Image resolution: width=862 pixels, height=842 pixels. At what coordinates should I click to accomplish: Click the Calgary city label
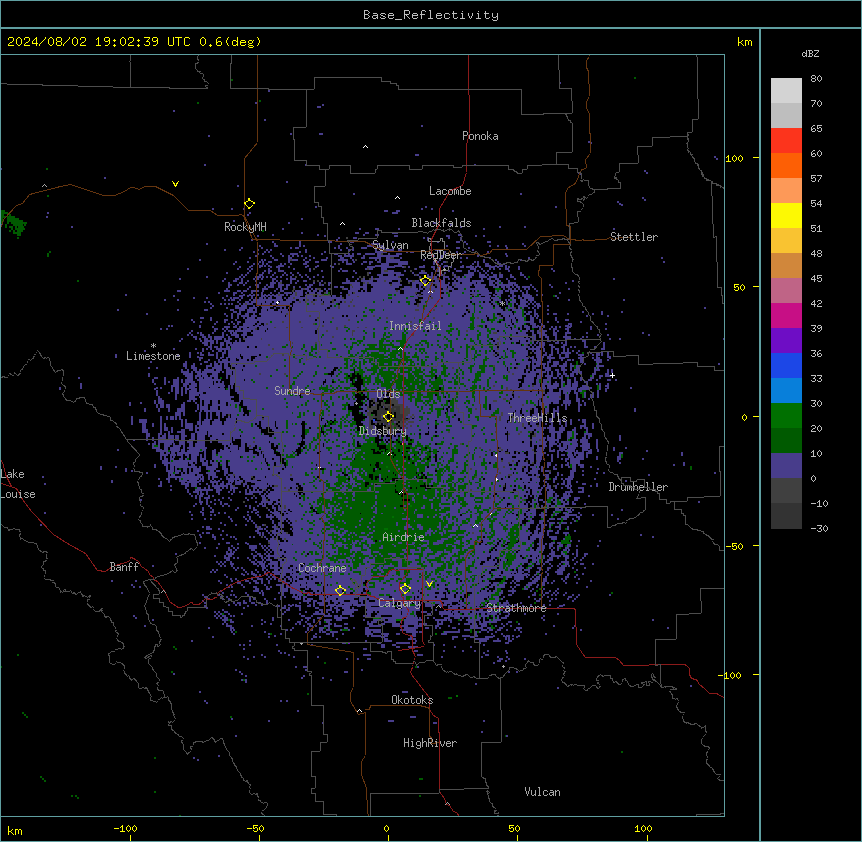400,603
